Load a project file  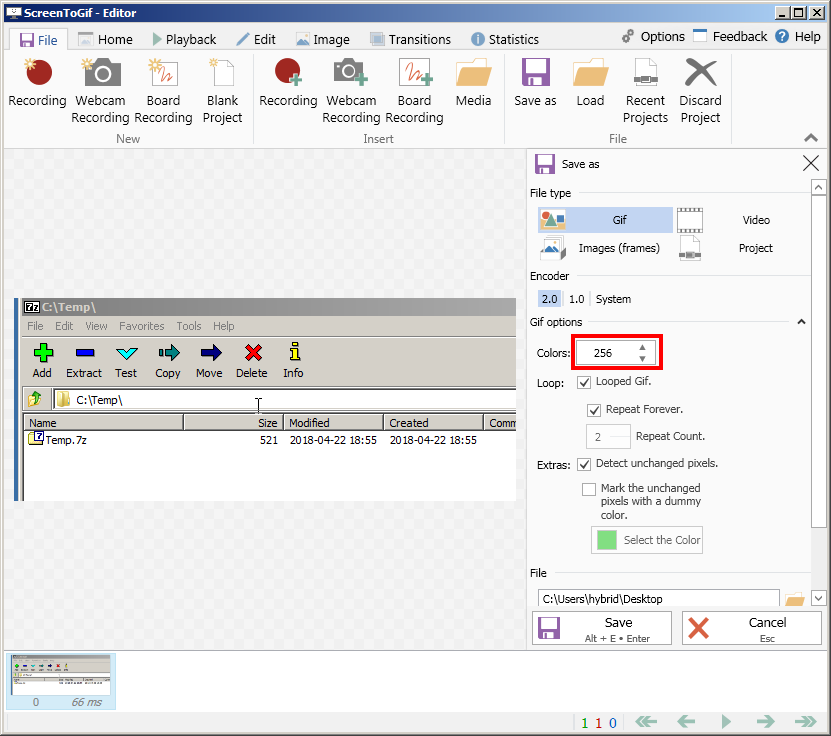[590, 83]
